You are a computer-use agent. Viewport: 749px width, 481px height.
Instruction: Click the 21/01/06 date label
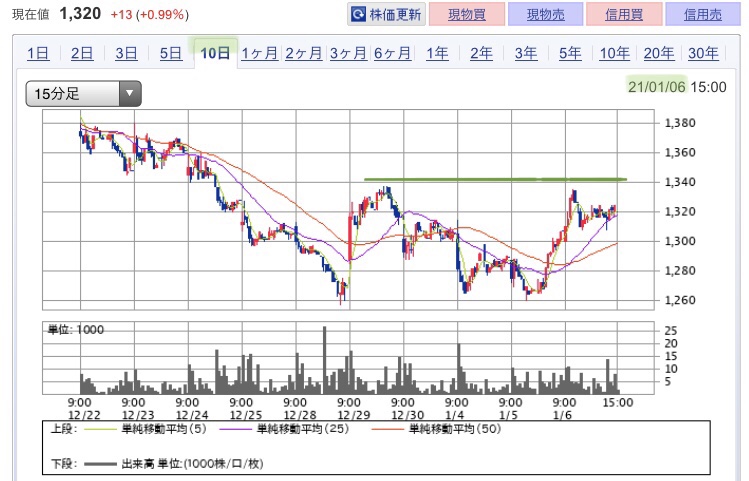[657, 86]
